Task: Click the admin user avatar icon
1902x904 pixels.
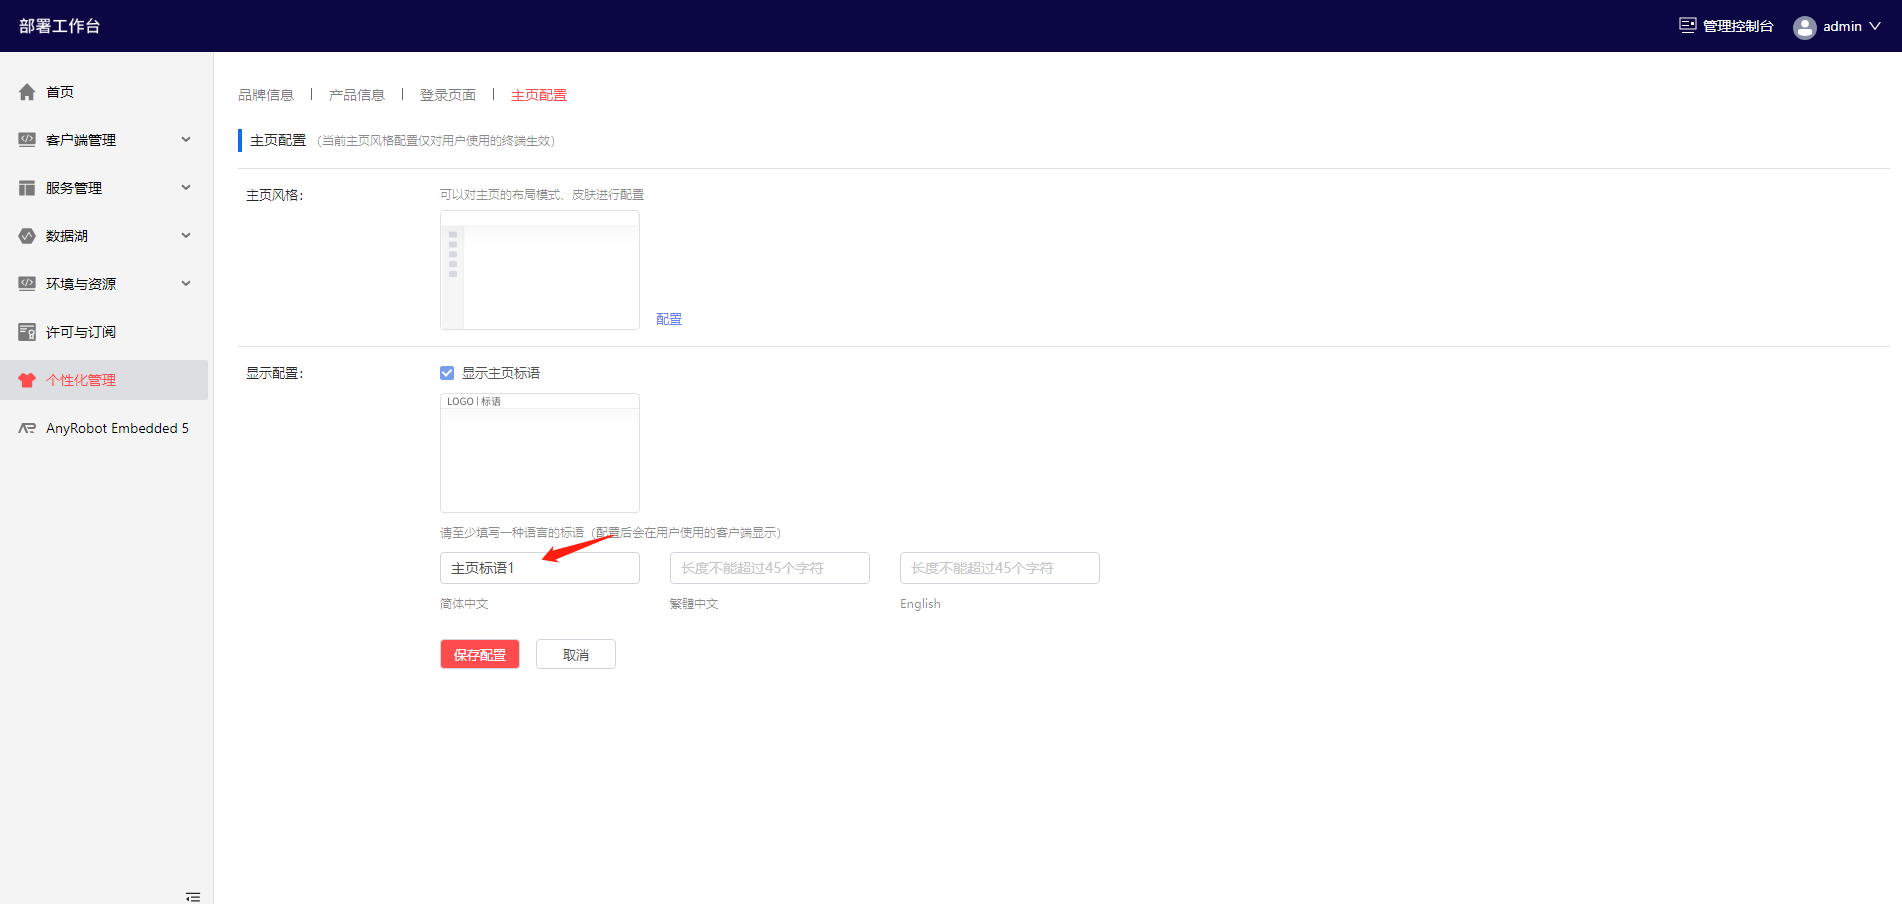Action: coord(1805,27)
